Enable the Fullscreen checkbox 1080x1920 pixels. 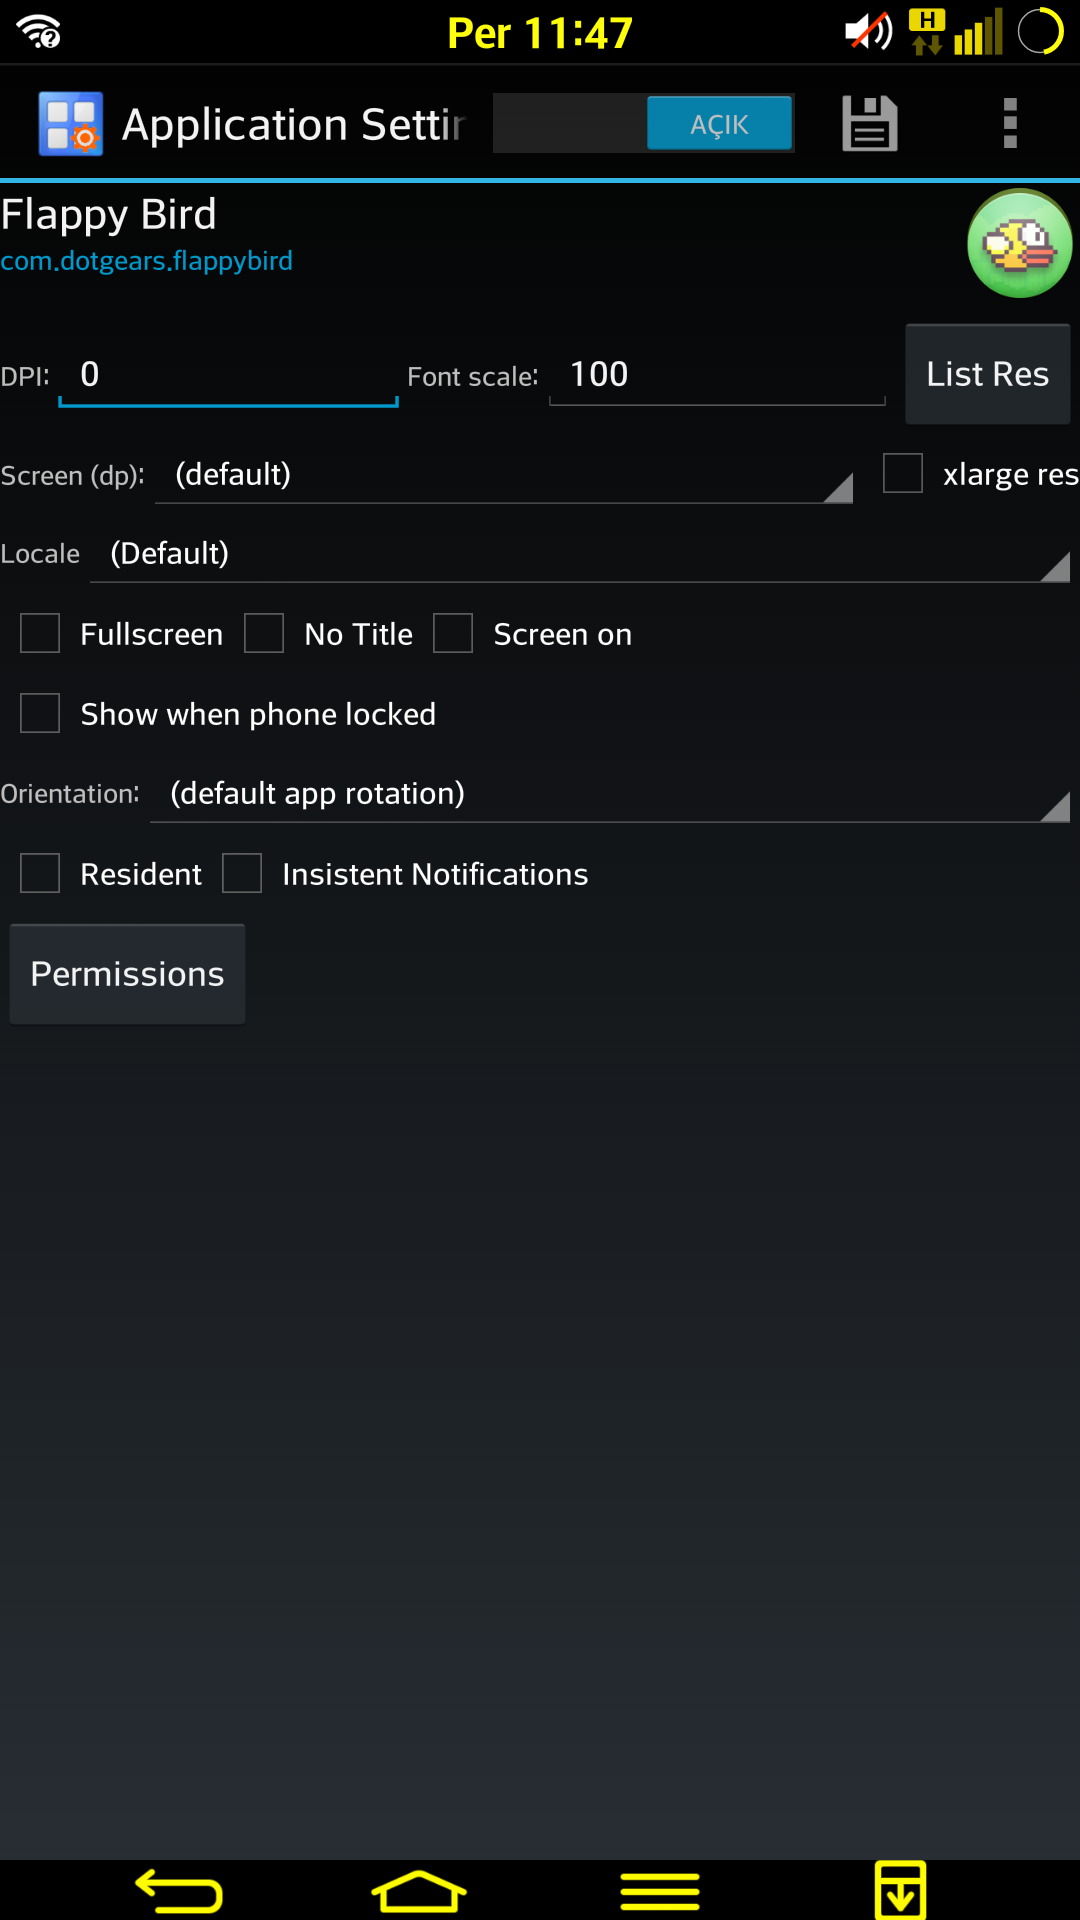(40, 633)
